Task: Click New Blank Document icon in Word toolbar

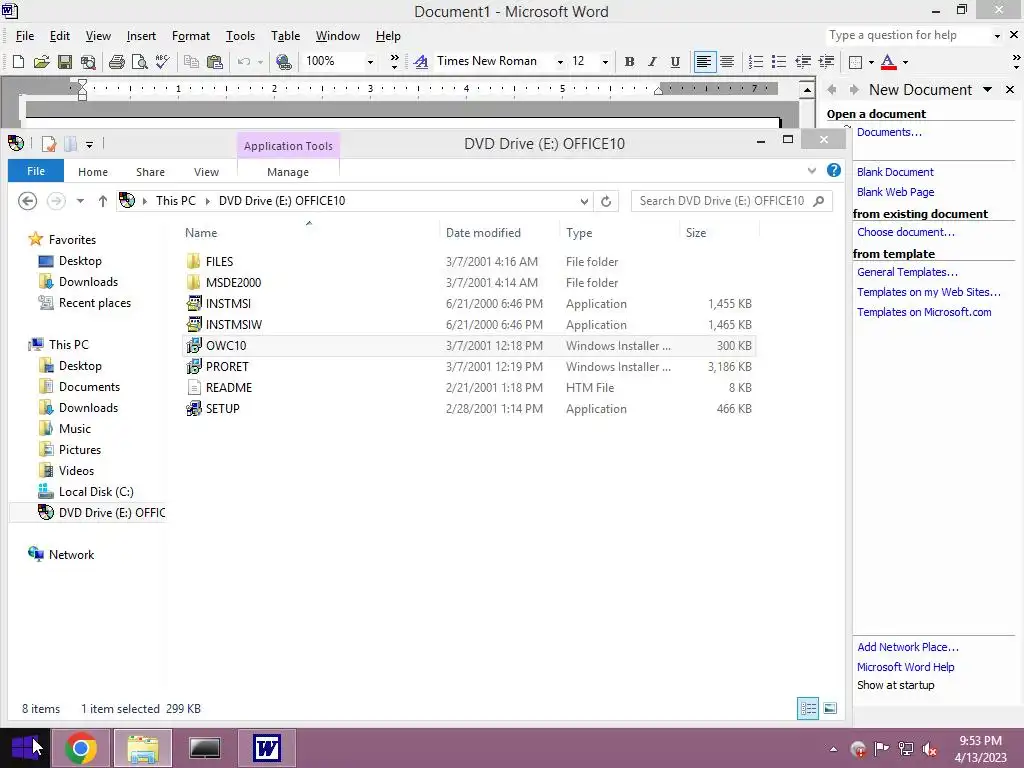Action: (x=18, y=61)
